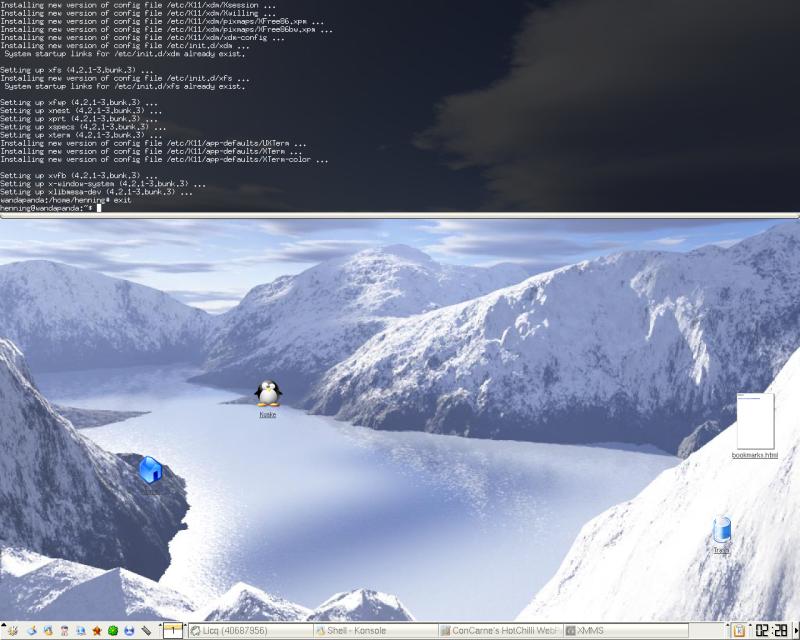Click the 'Setting up xfs (4.2.1-3.bunk.3)' line
The width and height of the screenshot is (800, 640).
pyautogui.click(x=77, y=70)
